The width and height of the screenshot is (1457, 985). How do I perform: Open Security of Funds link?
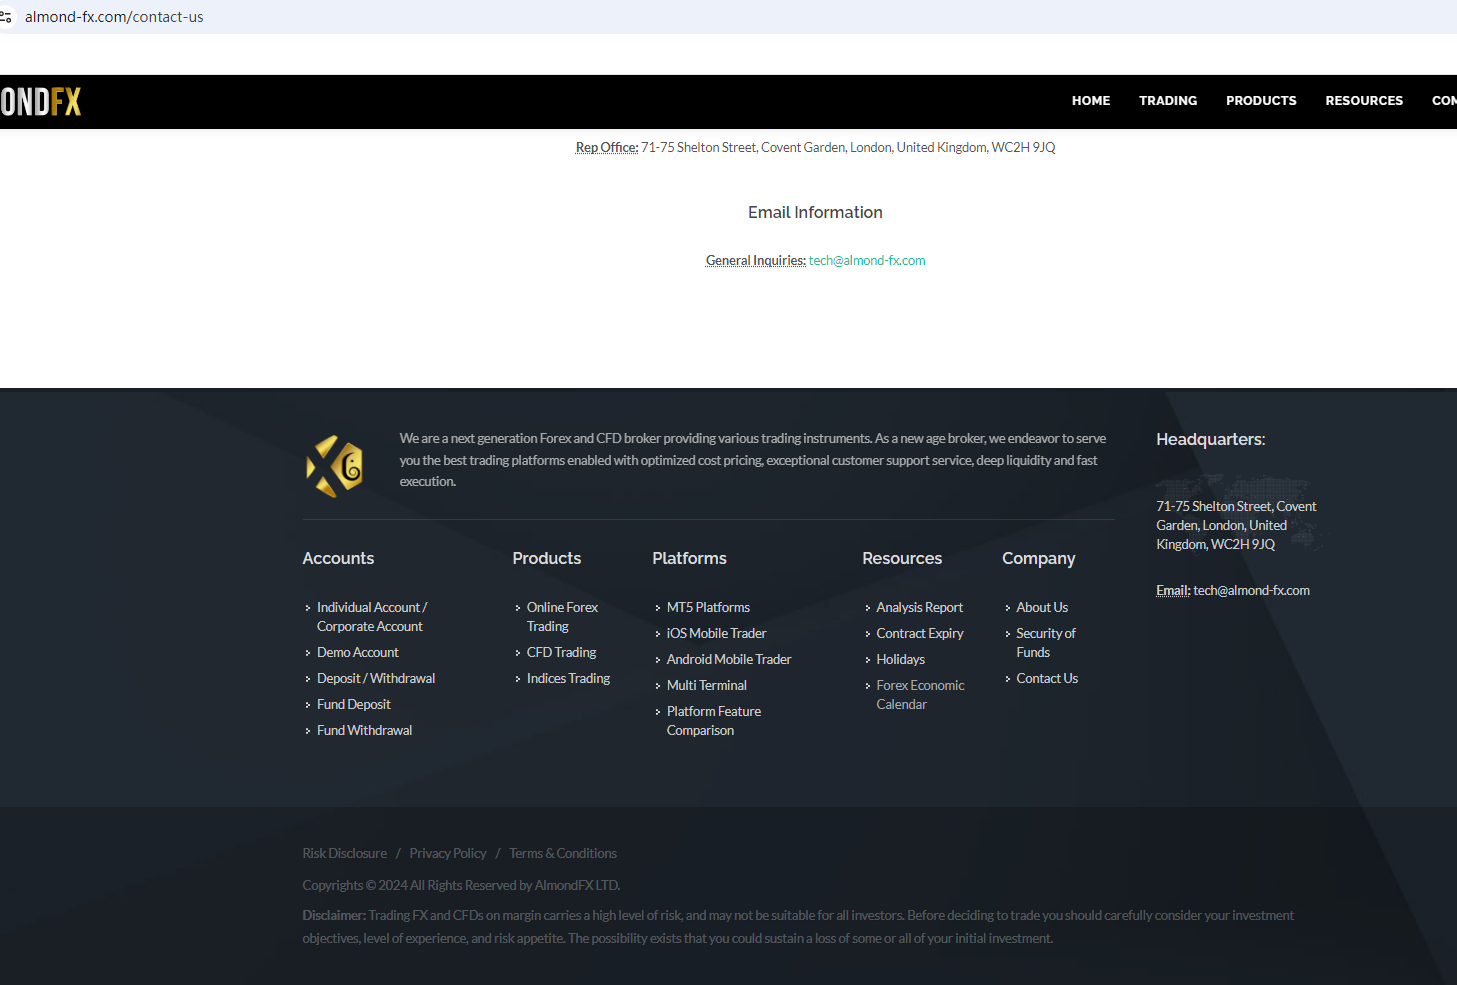click(x=1046, y=643)
